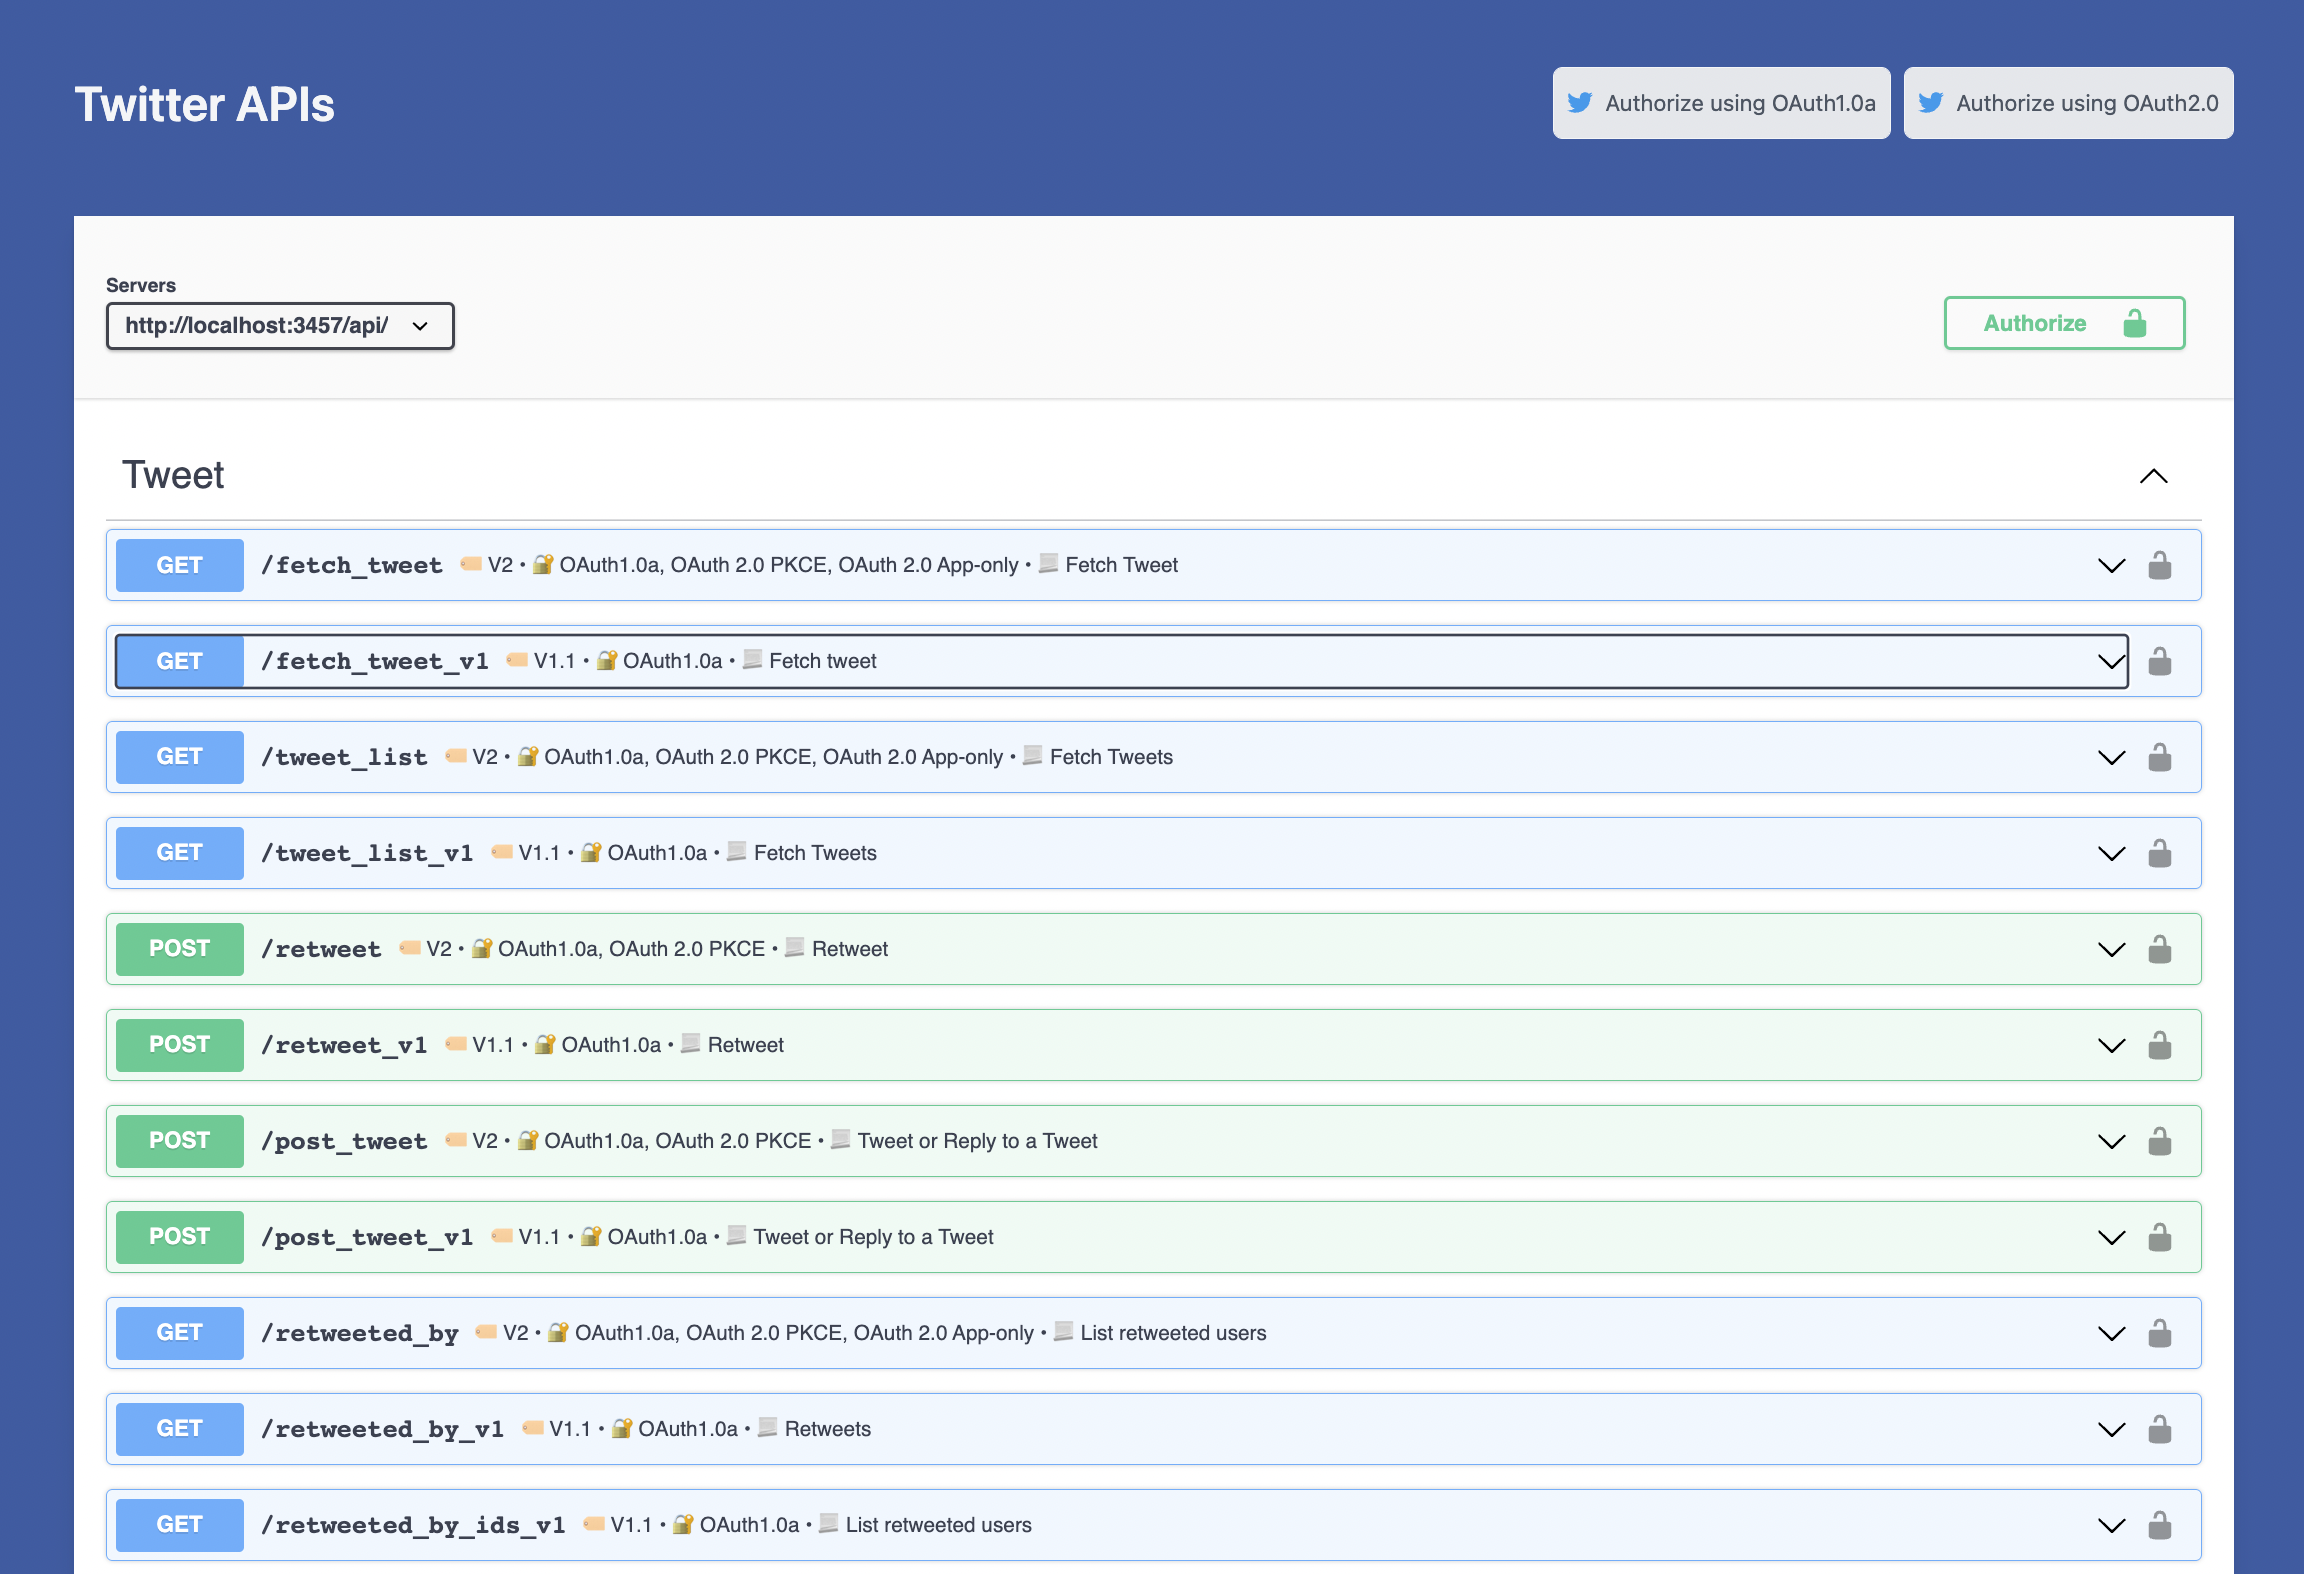Viewport: 2304px width, 1574px height.
Task: Click the lock icon on the /tweet_list row
Action: pyautogui.click(x=2160, y=757)
